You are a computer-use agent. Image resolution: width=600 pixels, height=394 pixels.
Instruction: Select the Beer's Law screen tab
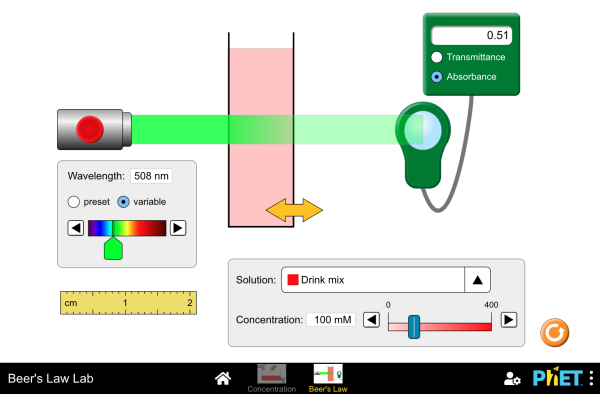(x=328, y=378)
